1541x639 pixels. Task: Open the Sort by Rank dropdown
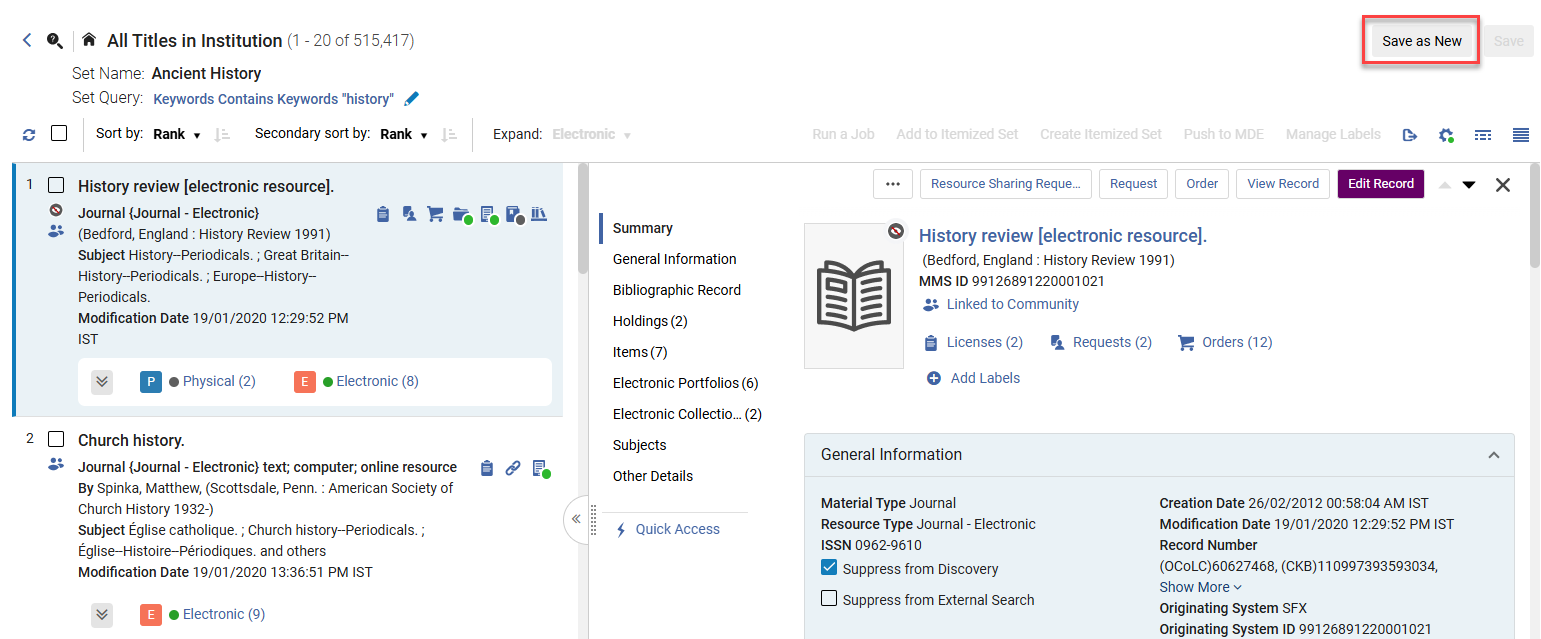point(177,134)
